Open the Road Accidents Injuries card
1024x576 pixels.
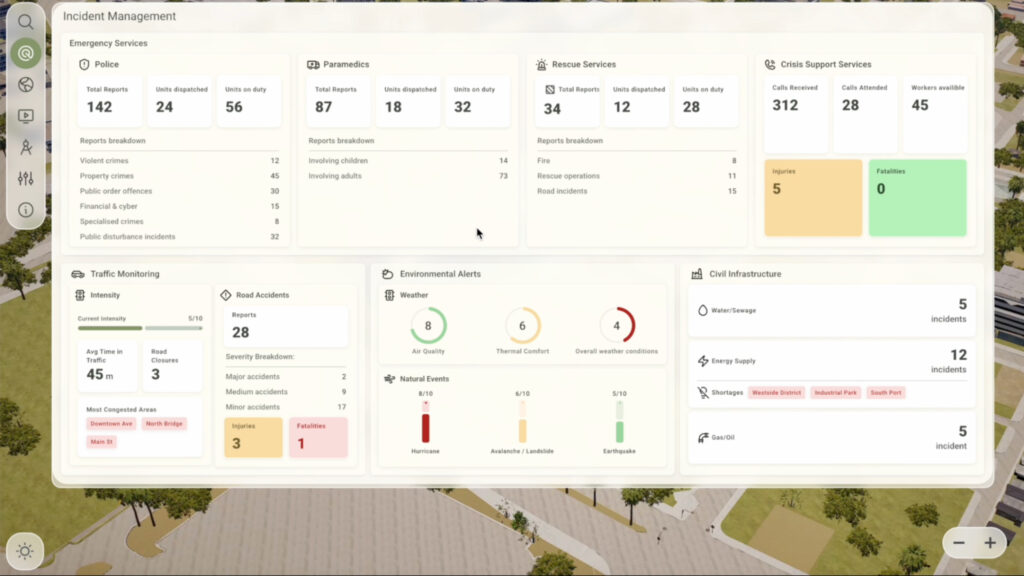pyautogui.click(x=253, y=438)
